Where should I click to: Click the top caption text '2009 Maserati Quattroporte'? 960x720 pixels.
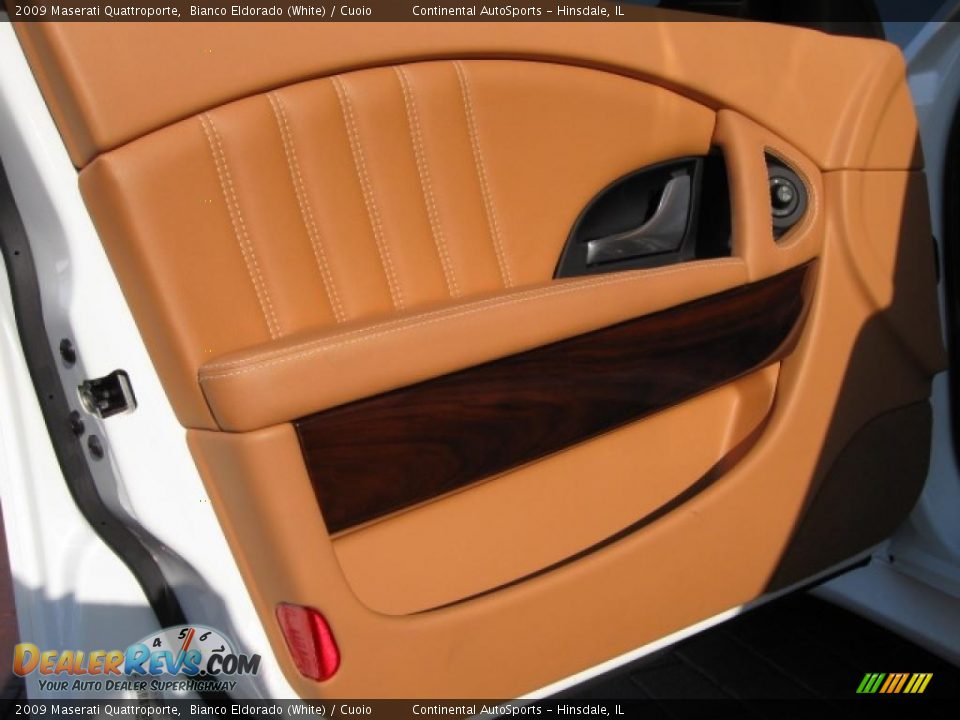97,10
